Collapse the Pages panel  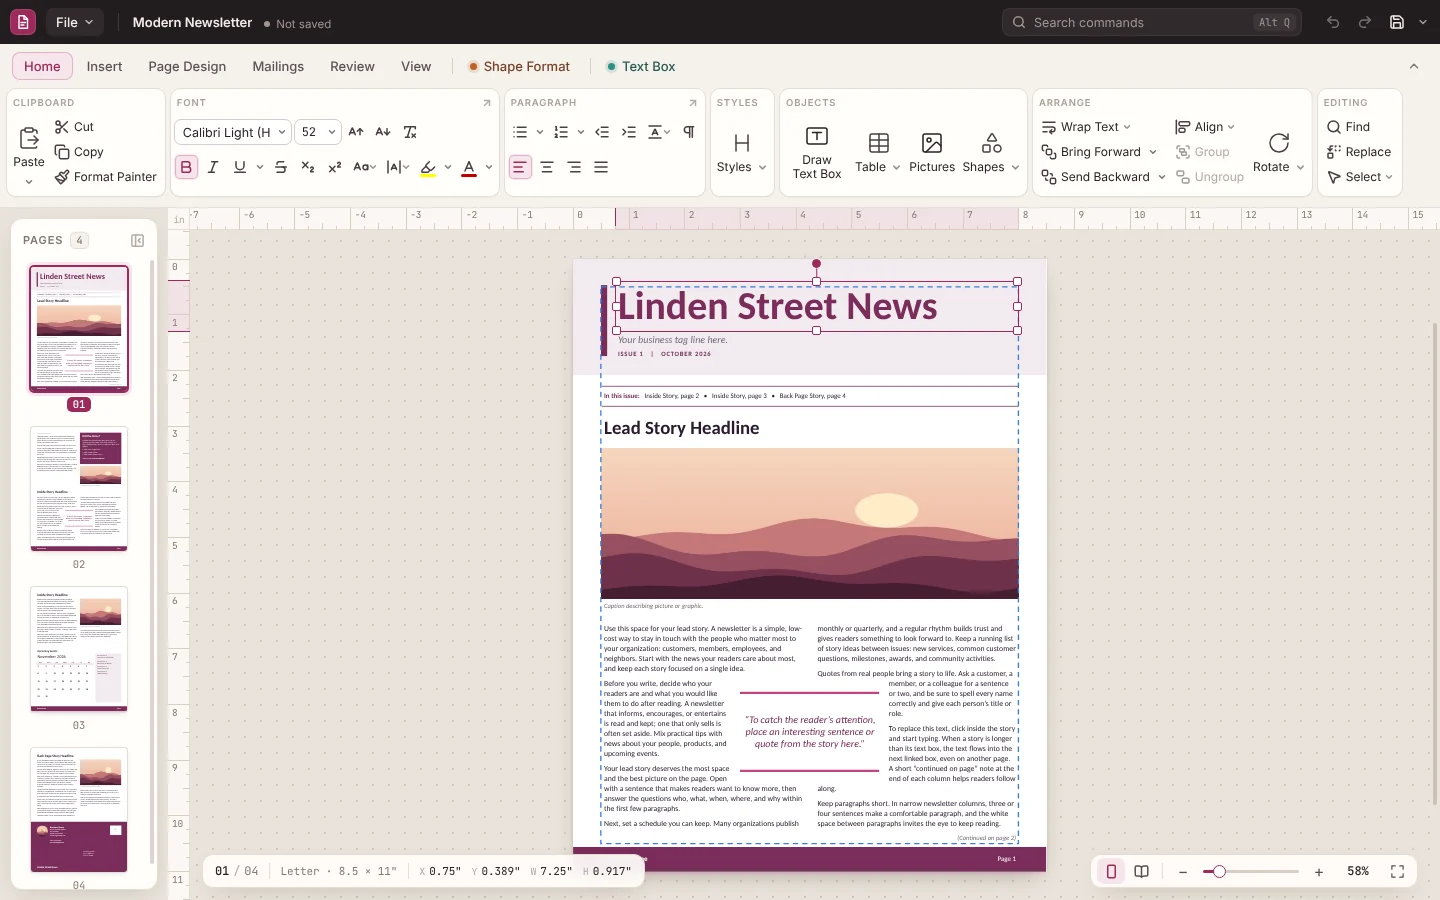pyautogui.click(x=138, y=240)
